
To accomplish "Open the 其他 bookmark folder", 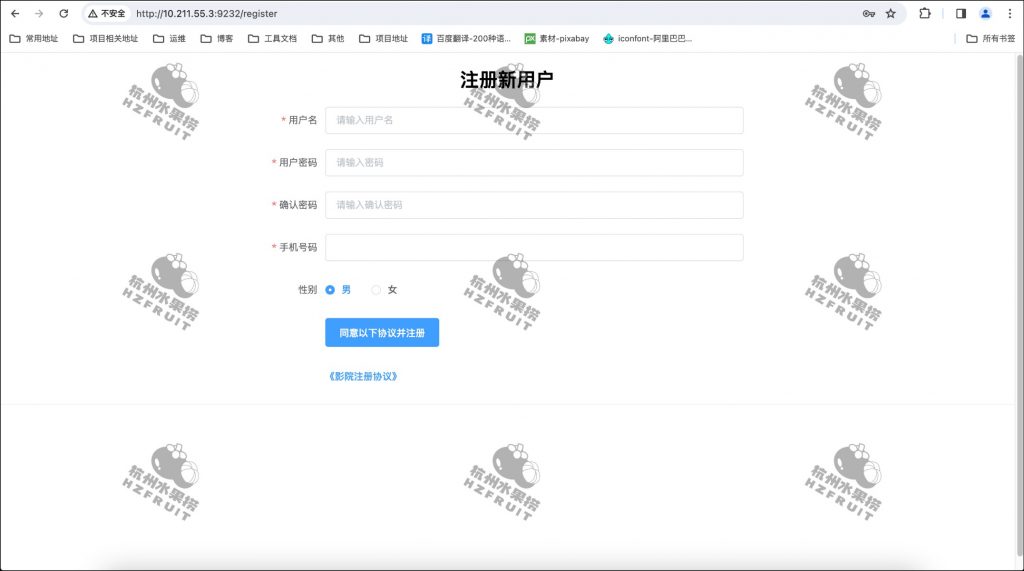I will tap(328, 39).
